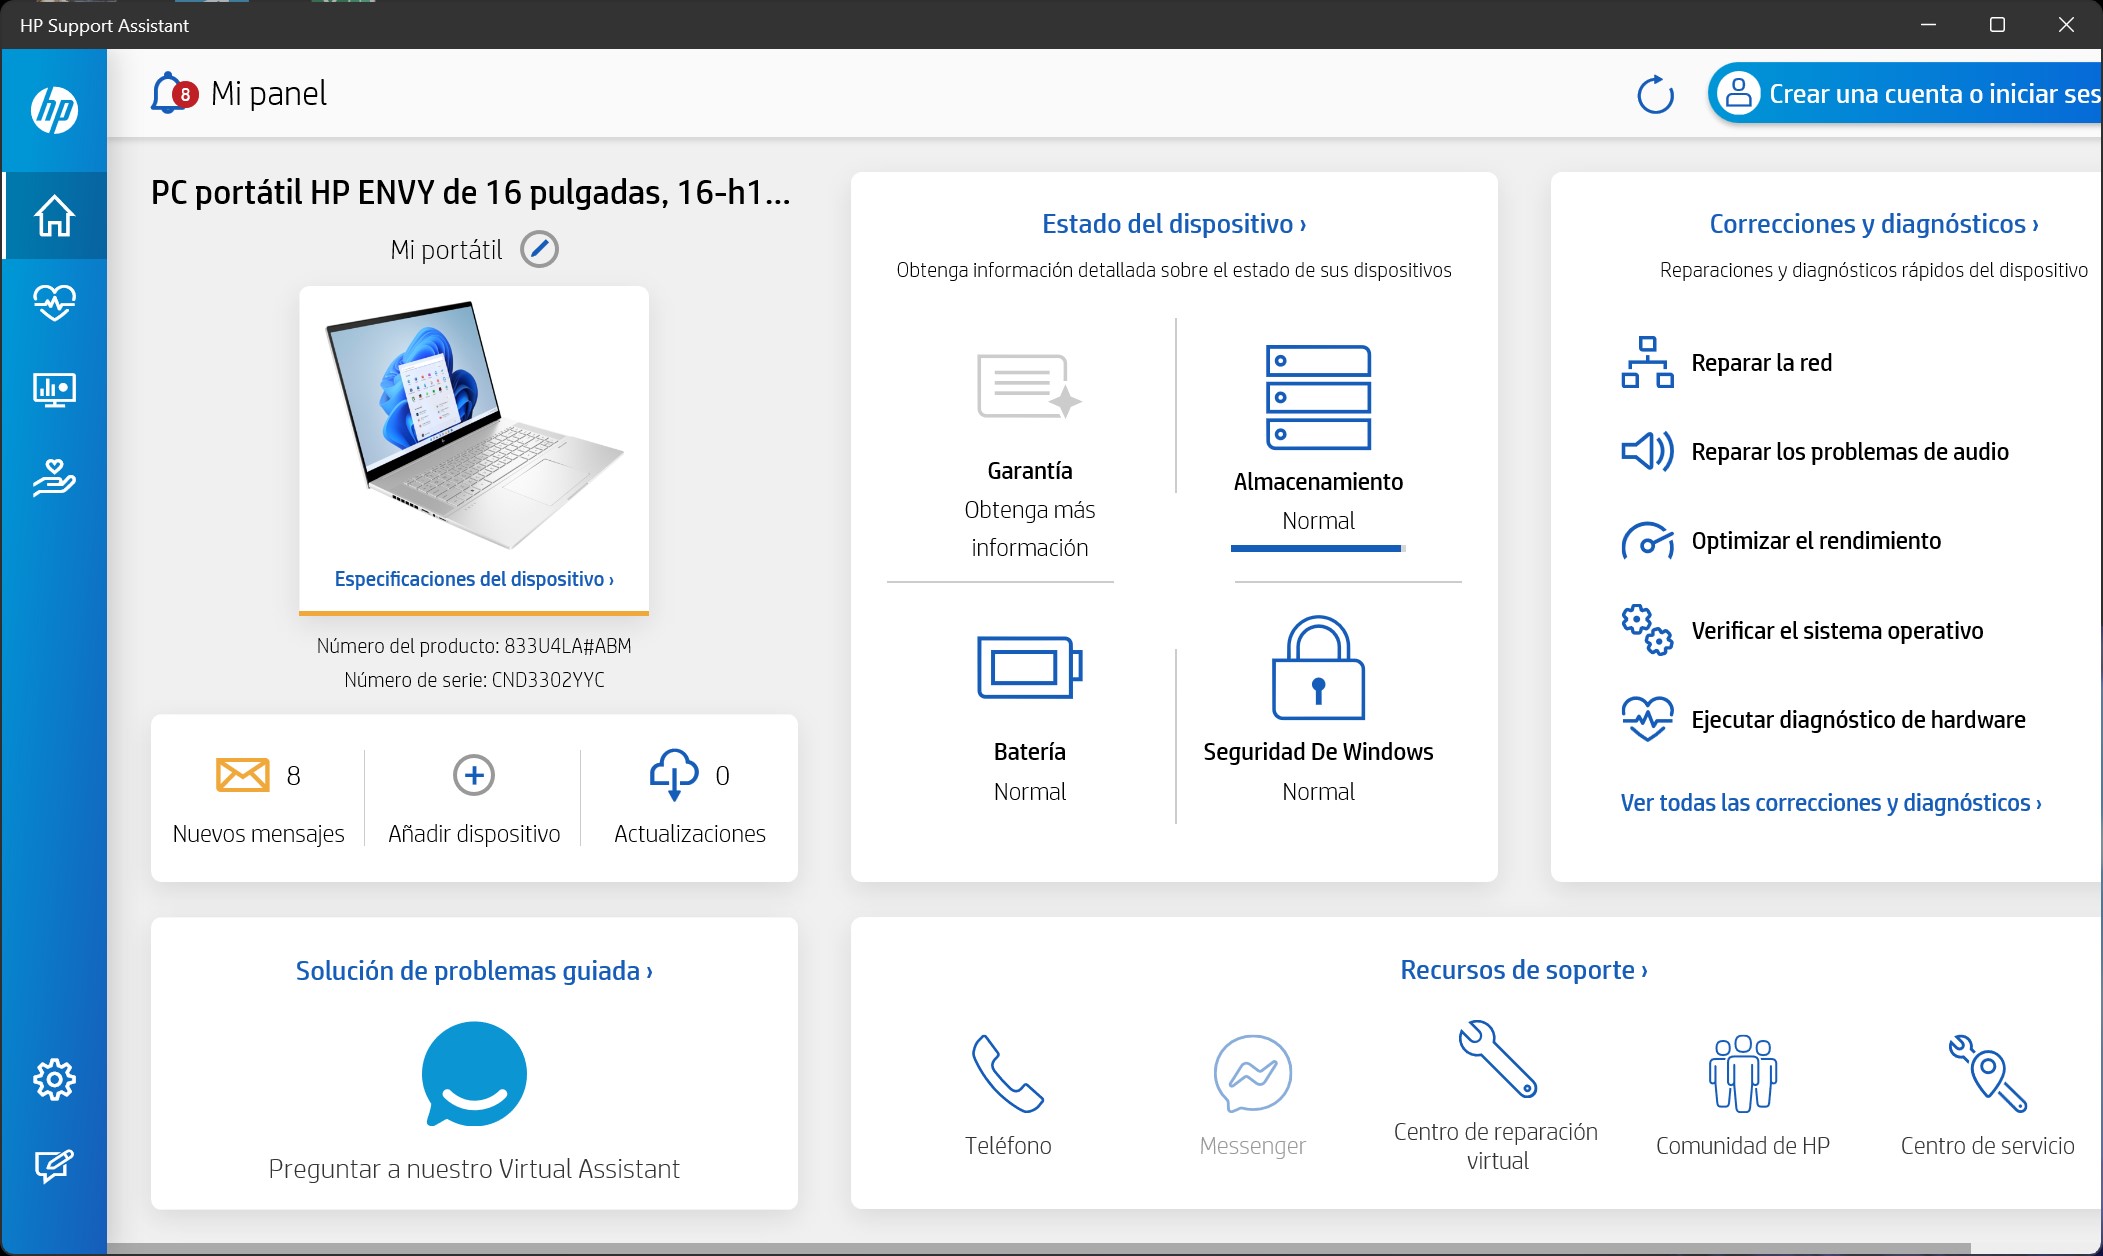Open Ver todas las correcciones y diagnósticos
The width and height of the screenshot is (2103, 1256).
click(x=1831, y=803)
